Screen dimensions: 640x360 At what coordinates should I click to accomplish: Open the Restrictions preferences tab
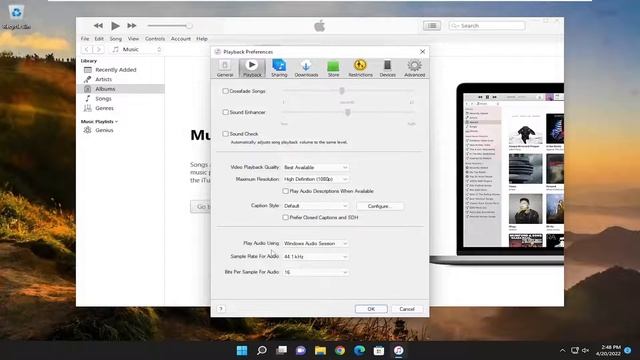360,68
